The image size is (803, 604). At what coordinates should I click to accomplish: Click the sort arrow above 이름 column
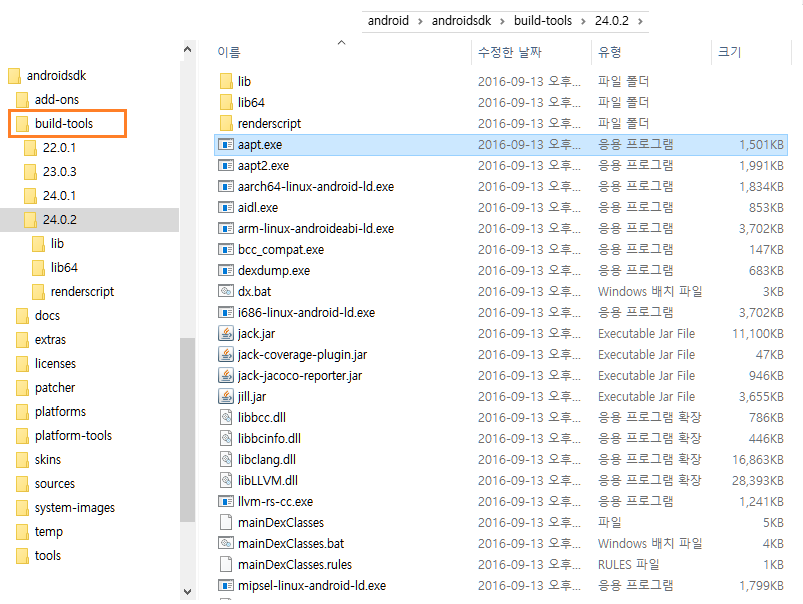coord(340,44)
